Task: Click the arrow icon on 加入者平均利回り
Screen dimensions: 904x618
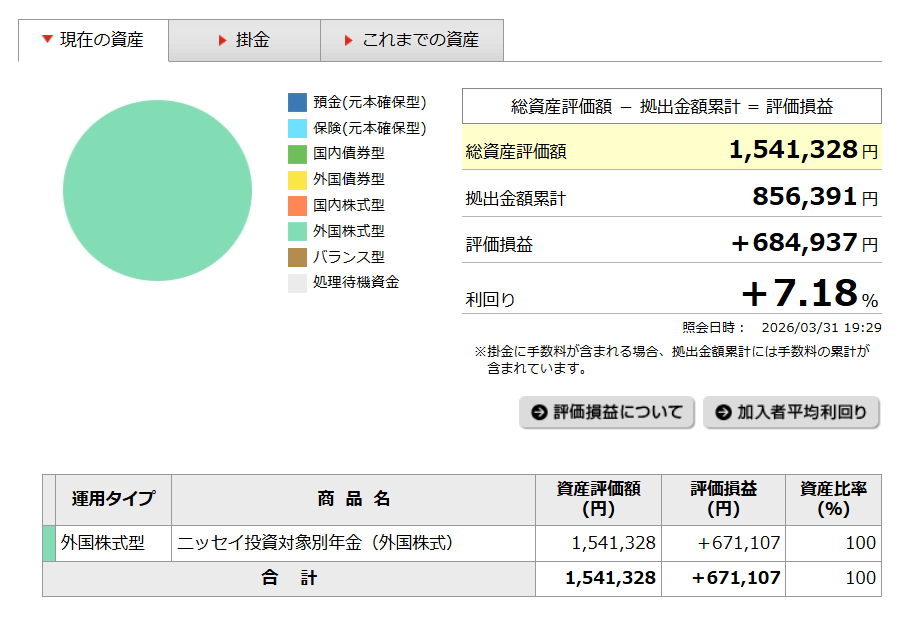Action: (722, 412)
